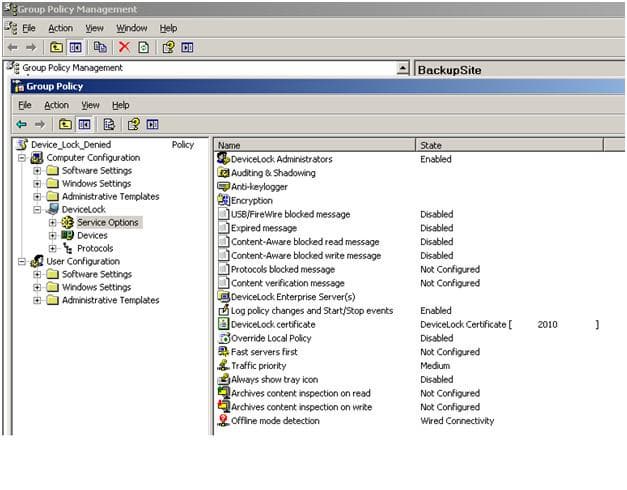
Task: Open Action menu in Group Policy window
Action: coord(56,105)
